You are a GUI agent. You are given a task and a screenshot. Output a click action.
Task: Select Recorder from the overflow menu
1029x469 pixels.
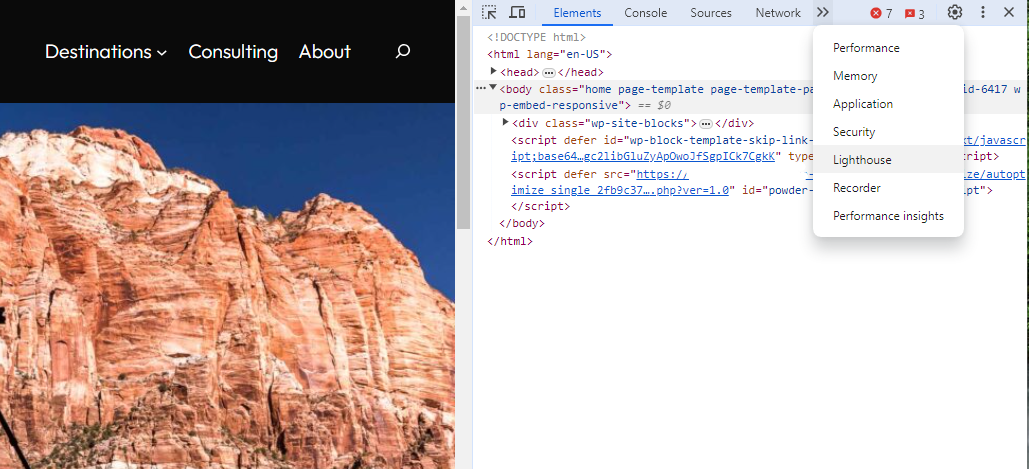(888, 188)
